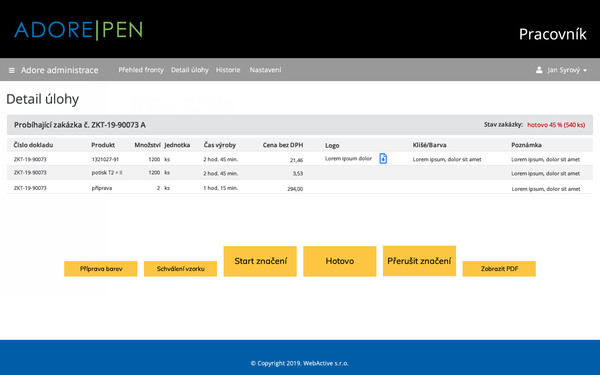Select product cell 1321027-91
600x375 pixels.
coord(105,159)
